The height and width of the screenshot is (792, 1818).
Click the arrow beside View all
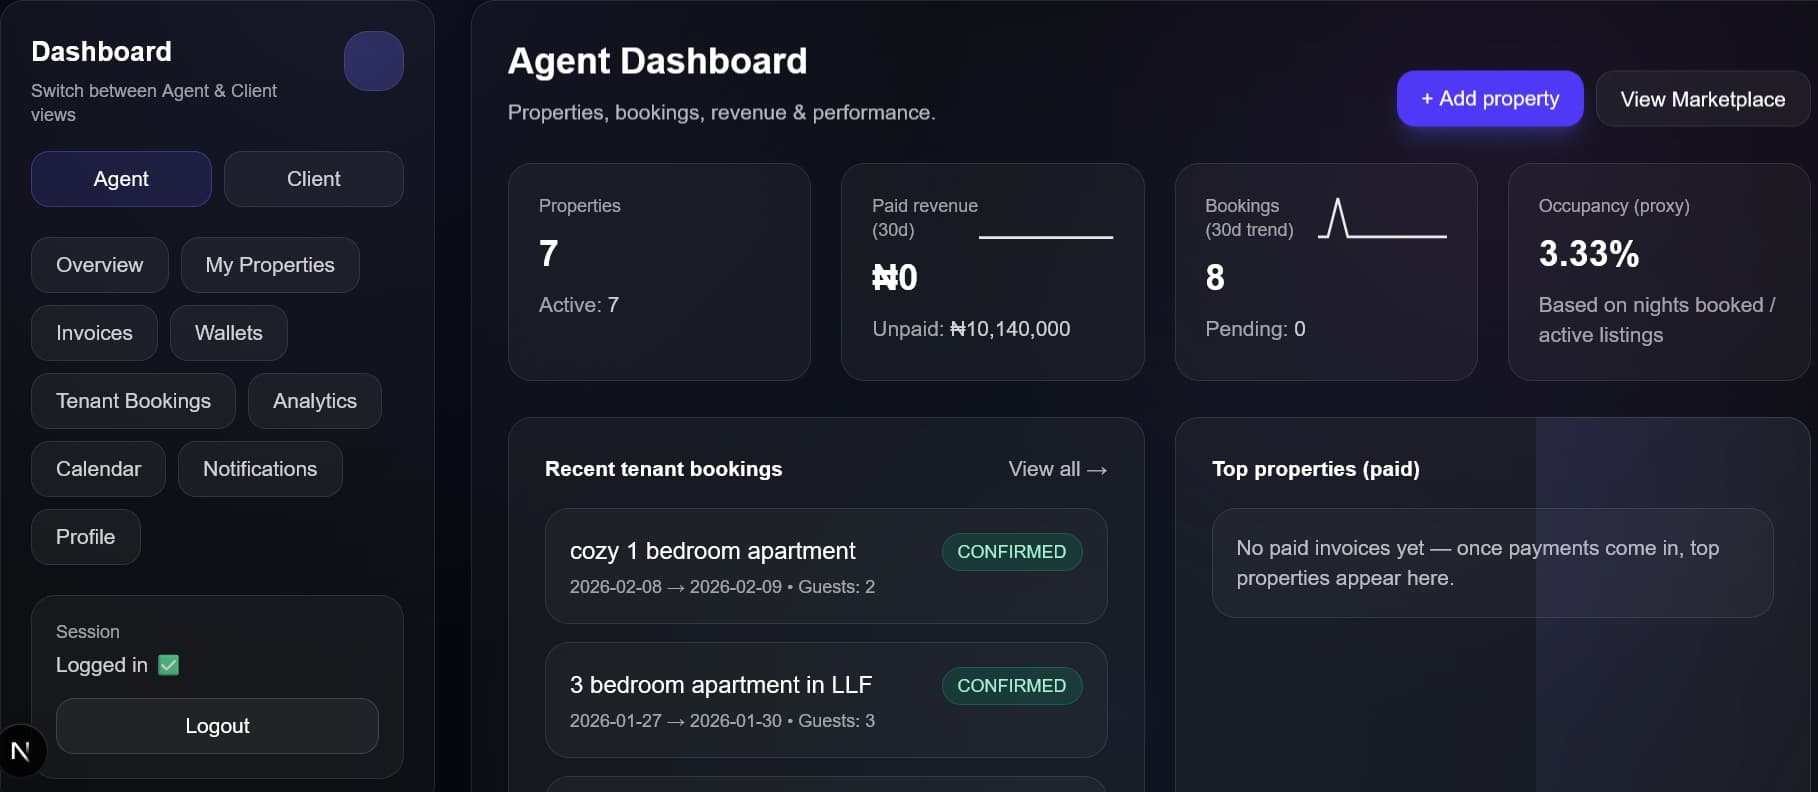(1097, 469)
